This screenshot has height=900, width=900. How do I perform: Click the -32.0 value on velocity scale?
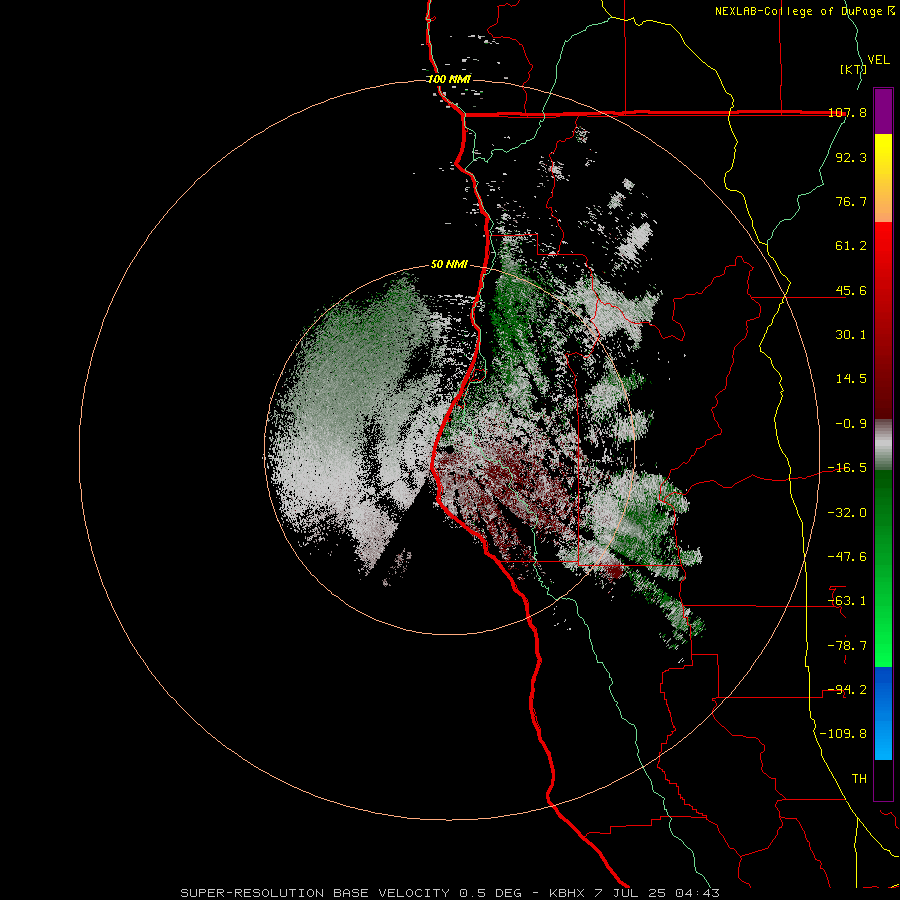tap(847, 513)
